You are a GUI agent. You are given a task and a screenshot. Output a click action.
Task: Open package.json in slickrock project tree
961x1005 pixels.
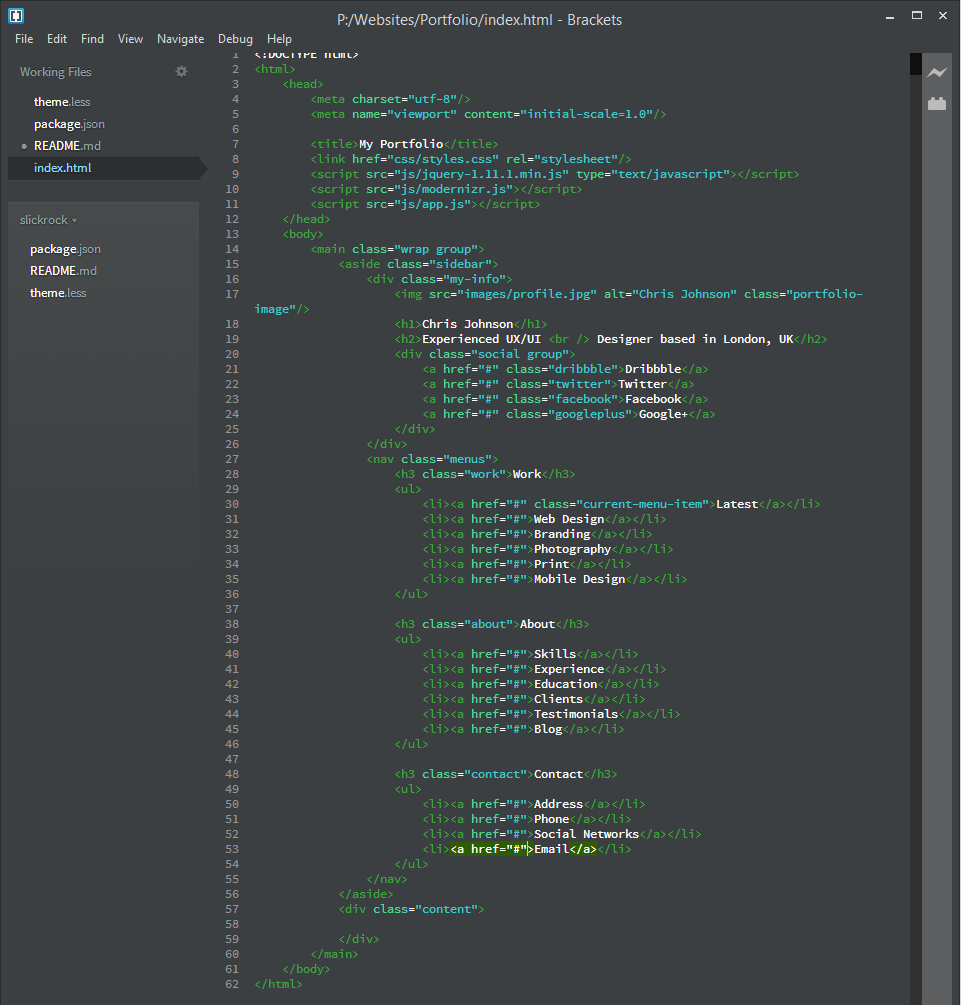(x=65, y=249)
